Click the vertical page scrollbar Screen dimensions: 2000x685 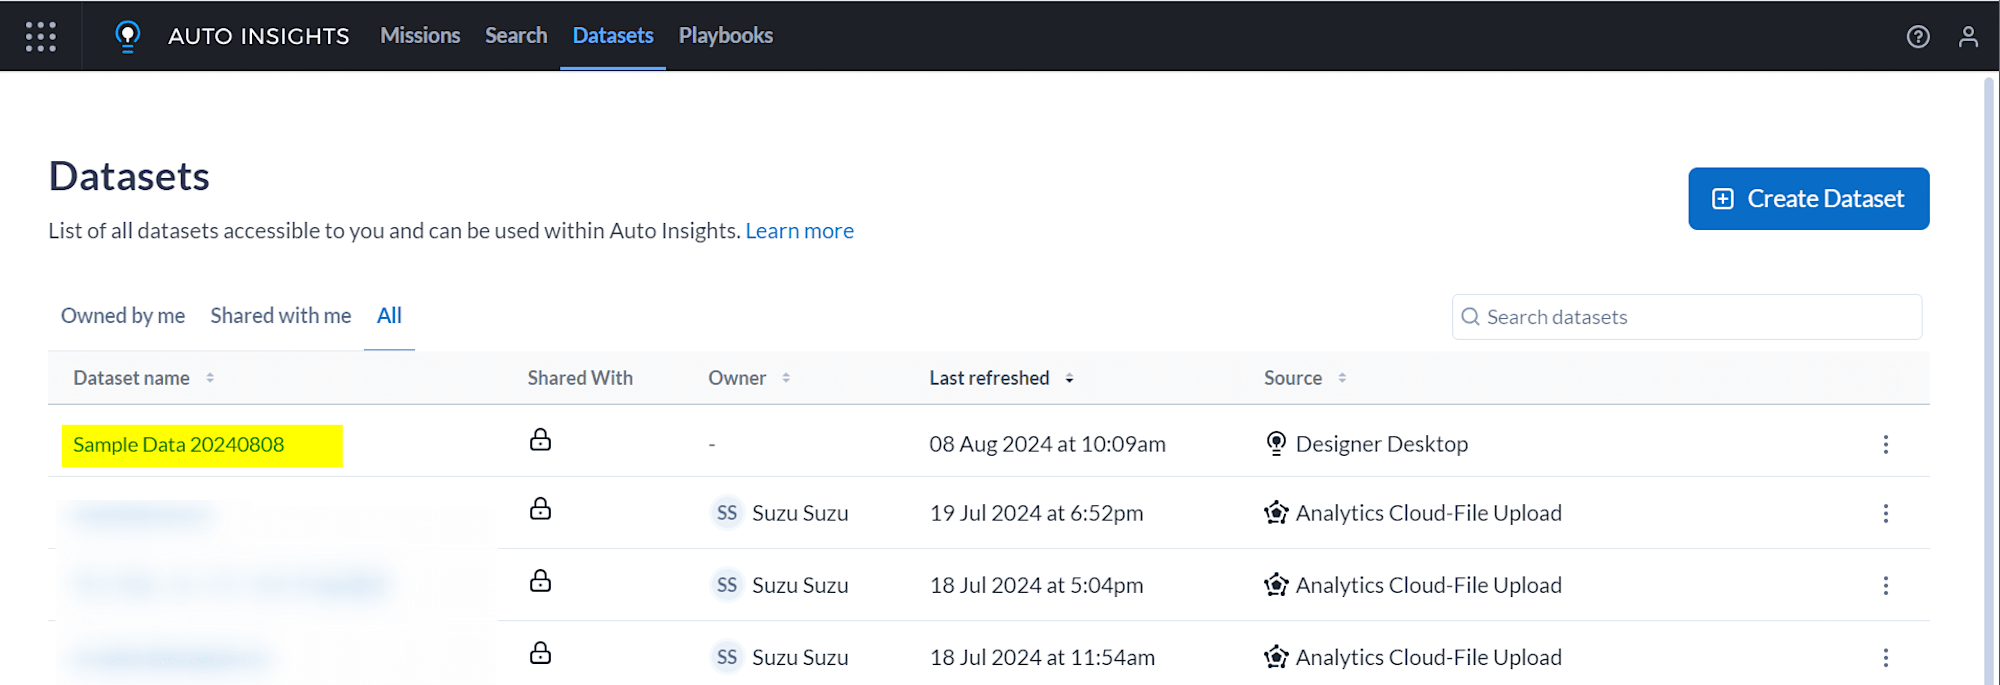point(1989,380)
